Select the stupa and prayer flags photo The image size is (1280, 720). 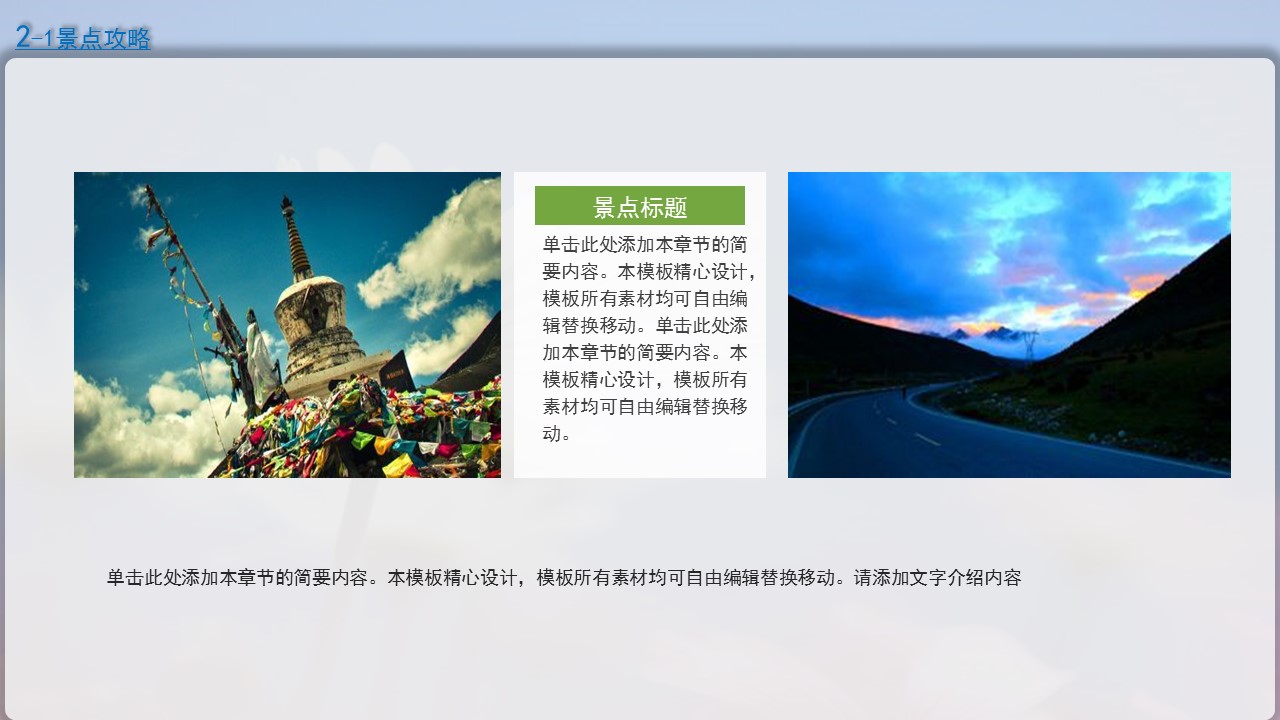coord(287,325)
